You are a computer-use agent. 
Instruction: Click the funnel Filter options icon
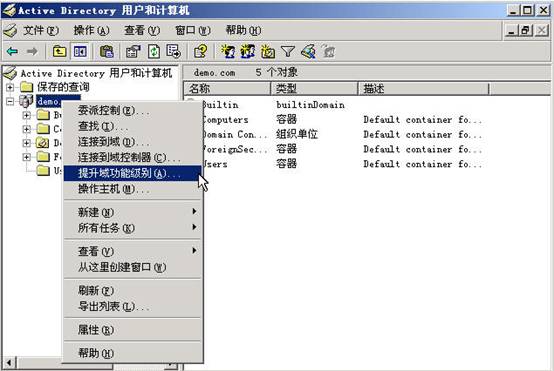288,52
